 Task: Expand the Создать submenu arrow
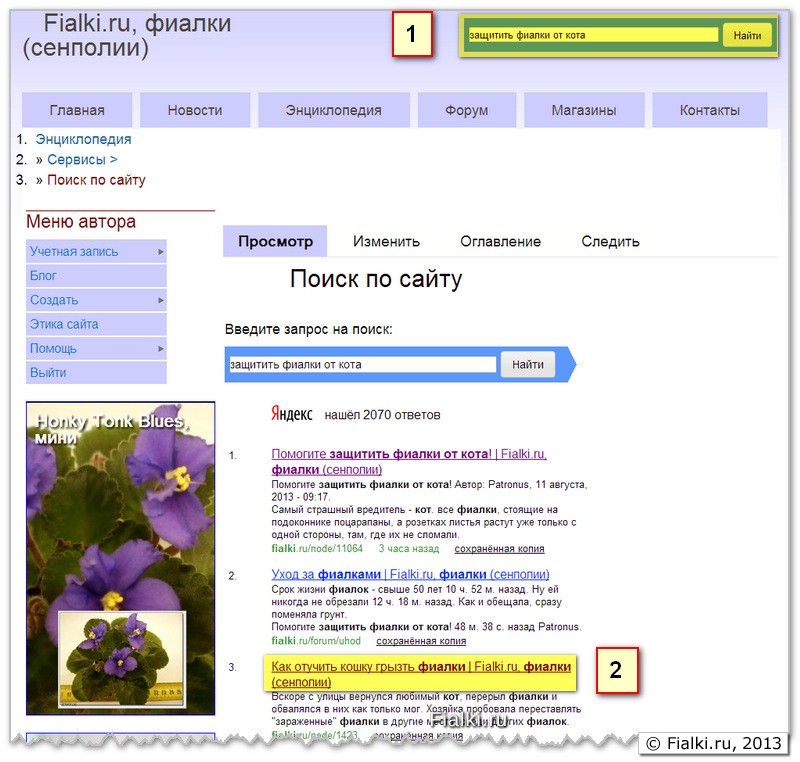[x=161, y=300]
